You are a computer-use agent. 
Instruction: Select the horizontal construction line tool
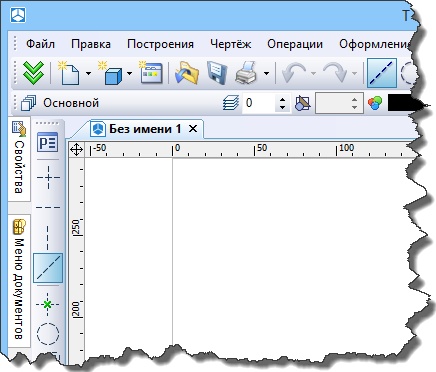pyautogui.click(x=48, y=207)
